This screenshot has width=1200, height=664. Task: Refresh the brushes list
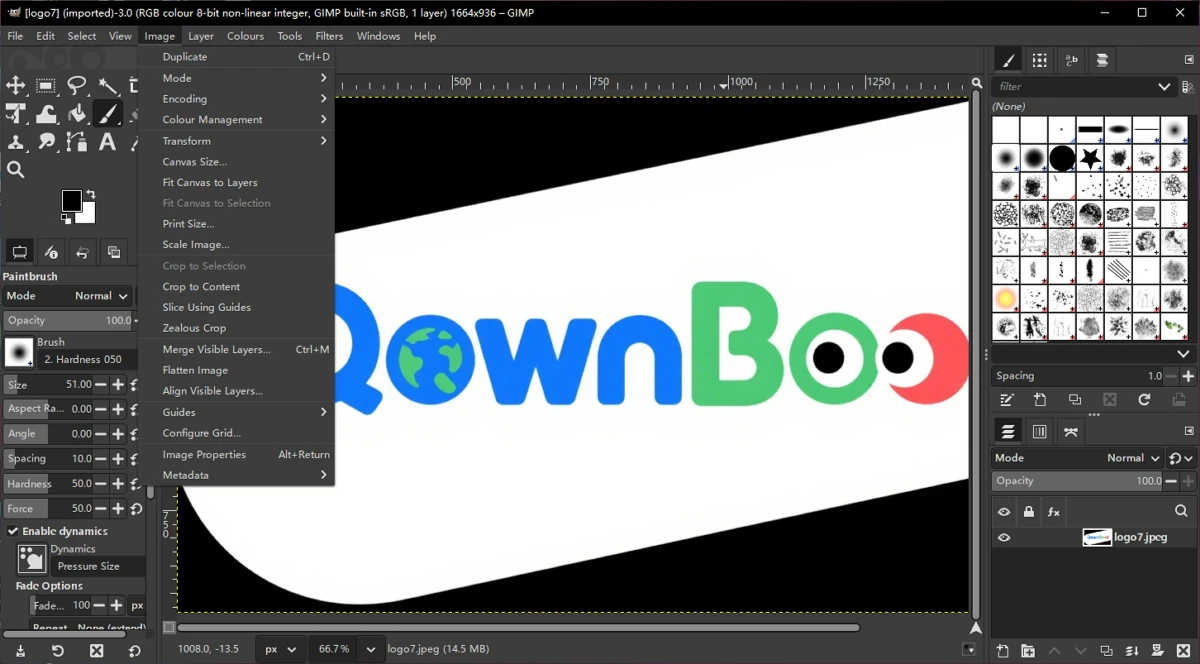[x=1144, y=400]
